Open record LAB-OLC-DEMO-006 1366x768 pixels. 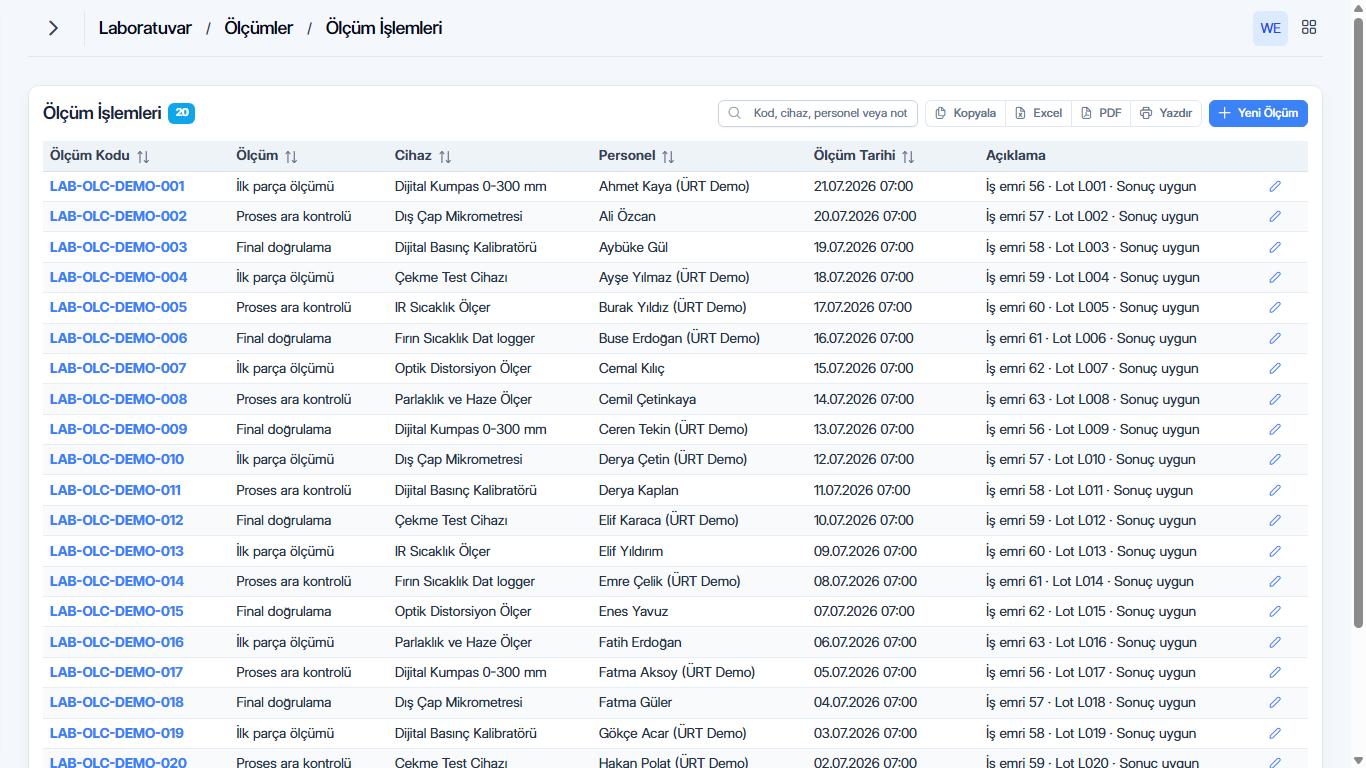pos(118,338)
